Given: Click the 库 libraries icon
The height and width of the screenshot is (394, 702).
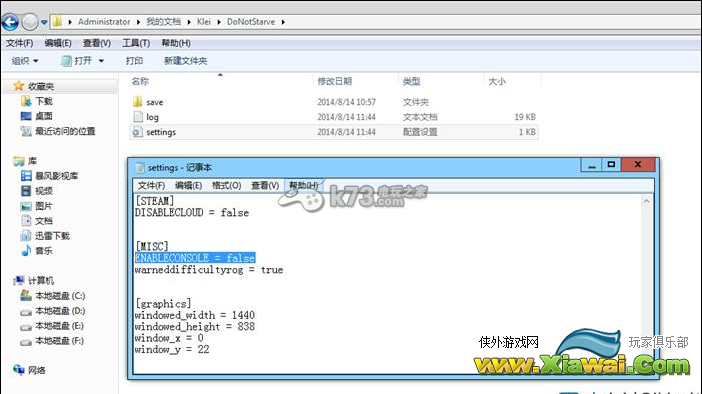Looking at the screenshot, I should [19, 161].
